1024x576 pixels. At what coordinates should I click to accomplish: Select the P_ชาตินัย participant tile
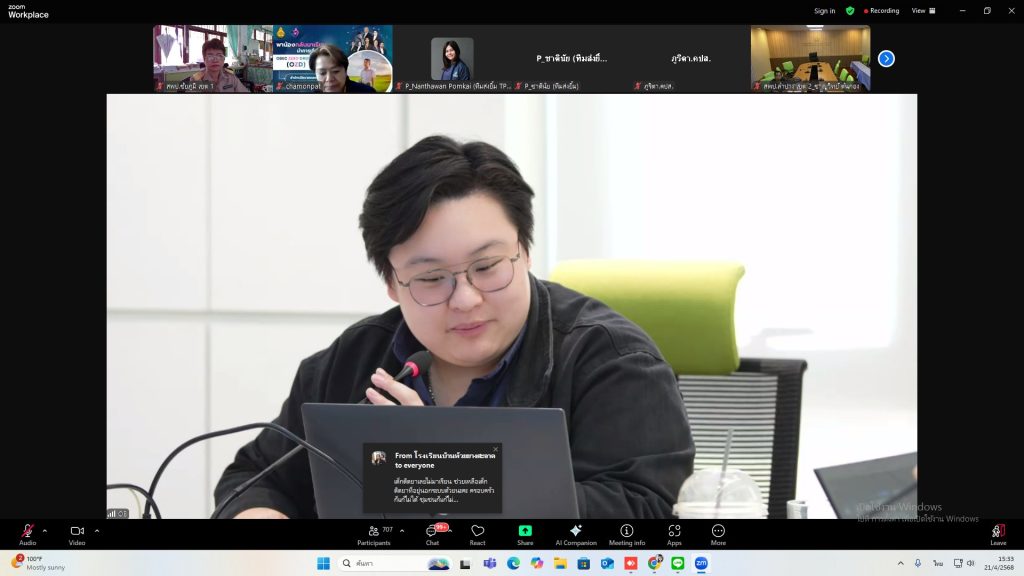(x=571, y=59)
